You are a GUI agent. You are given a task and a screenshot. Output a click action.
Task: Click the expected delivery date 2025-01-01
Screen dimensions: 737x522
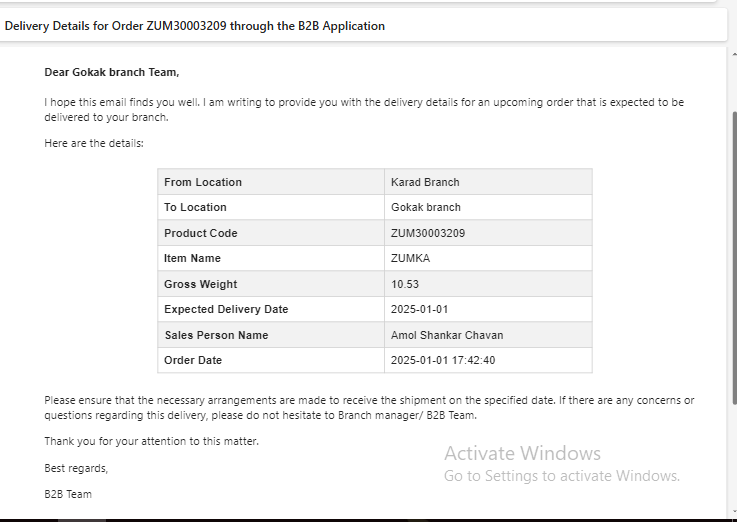tap(419, 309)
